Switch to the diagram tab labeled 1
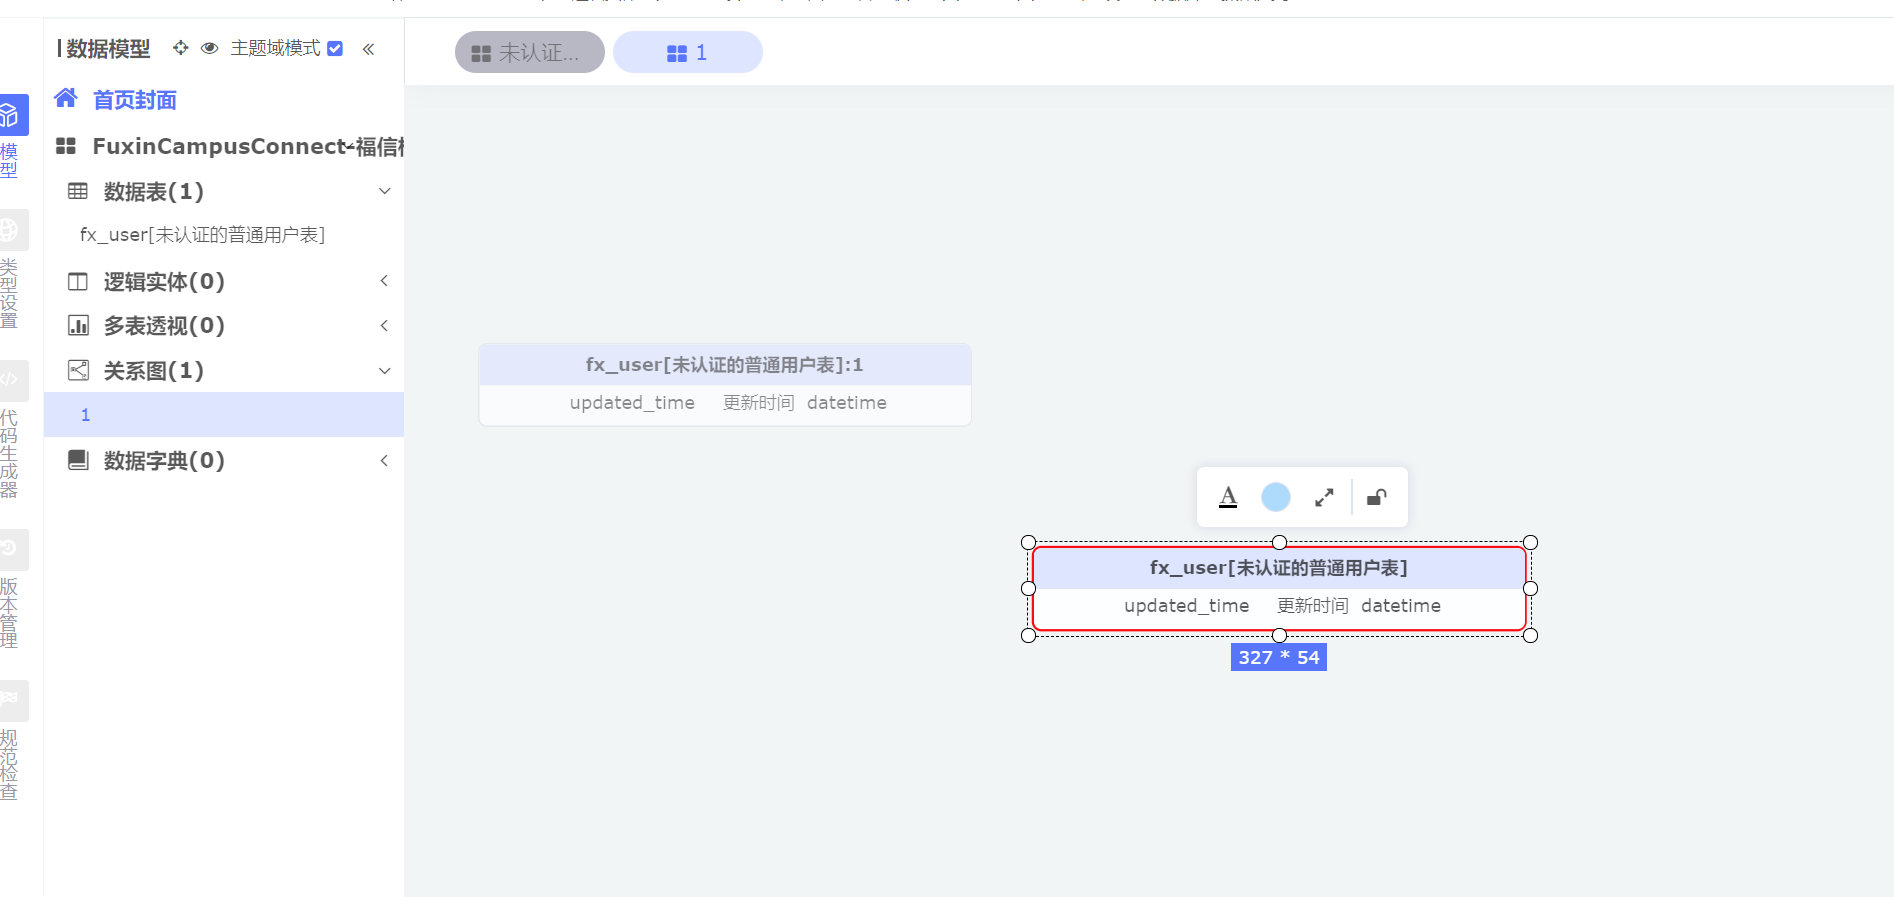 (x=688, y=52)
